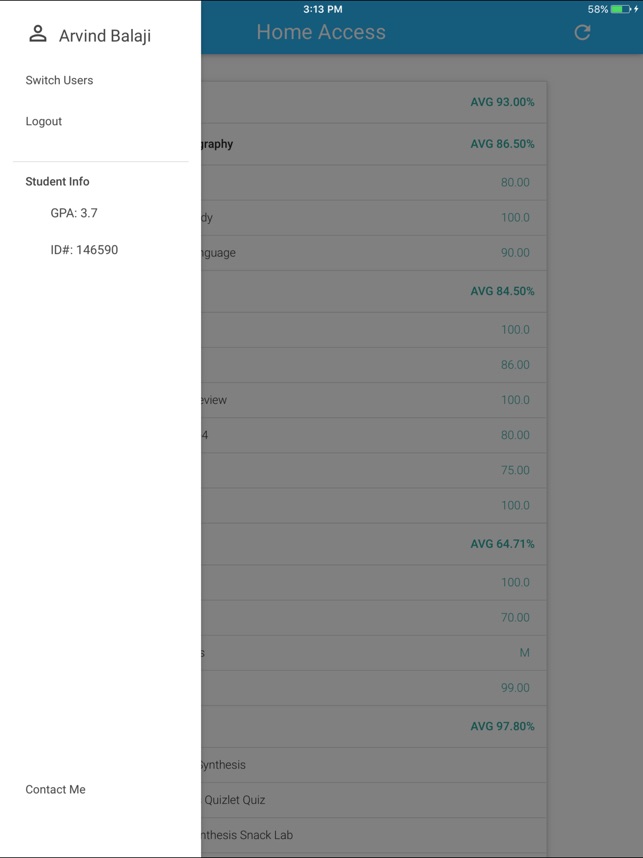643x858 pixels.
Task: Select Switch Users in the drawer
Action: coord(59,80)
